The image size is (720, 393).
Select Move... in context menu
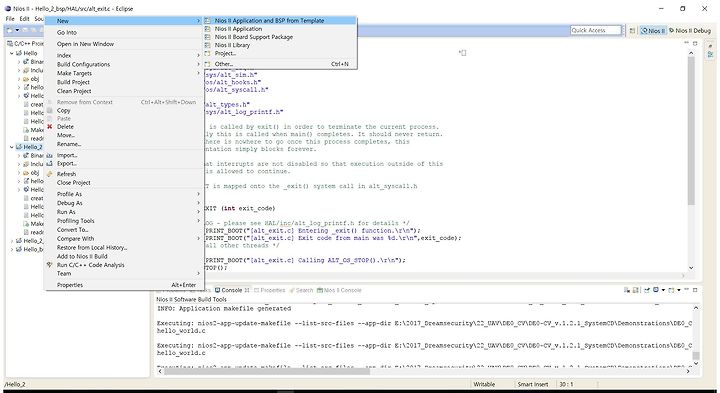124,135
